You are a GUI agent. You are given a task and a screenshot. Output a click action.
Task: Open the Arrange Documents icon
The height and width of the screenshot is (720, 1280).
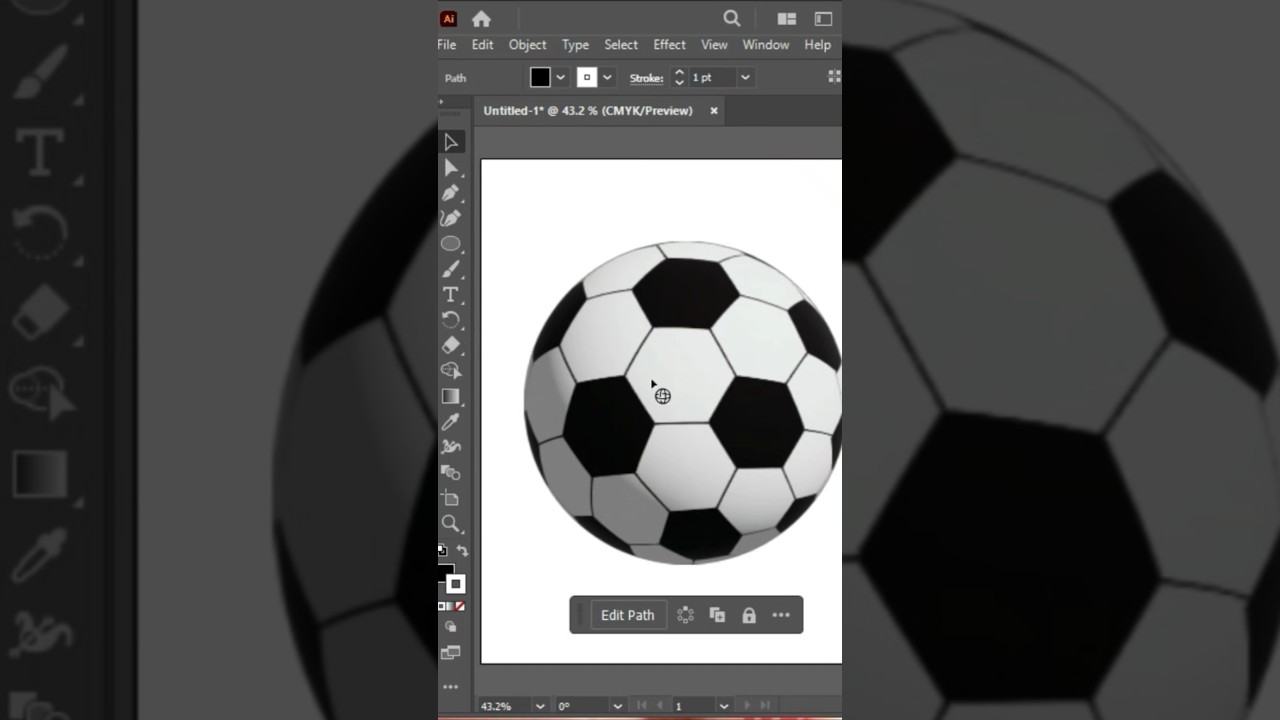coord(787,19)
